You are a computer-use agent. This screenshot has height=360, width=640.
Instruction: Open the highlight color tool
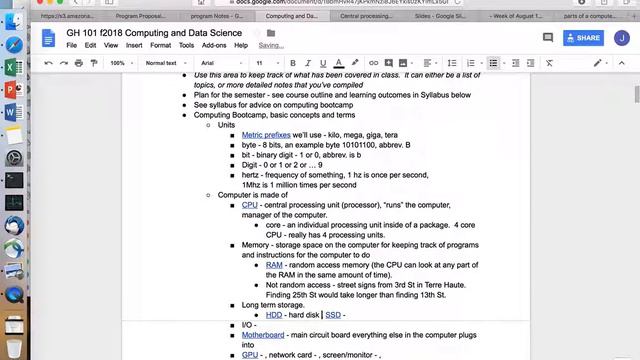355,63
